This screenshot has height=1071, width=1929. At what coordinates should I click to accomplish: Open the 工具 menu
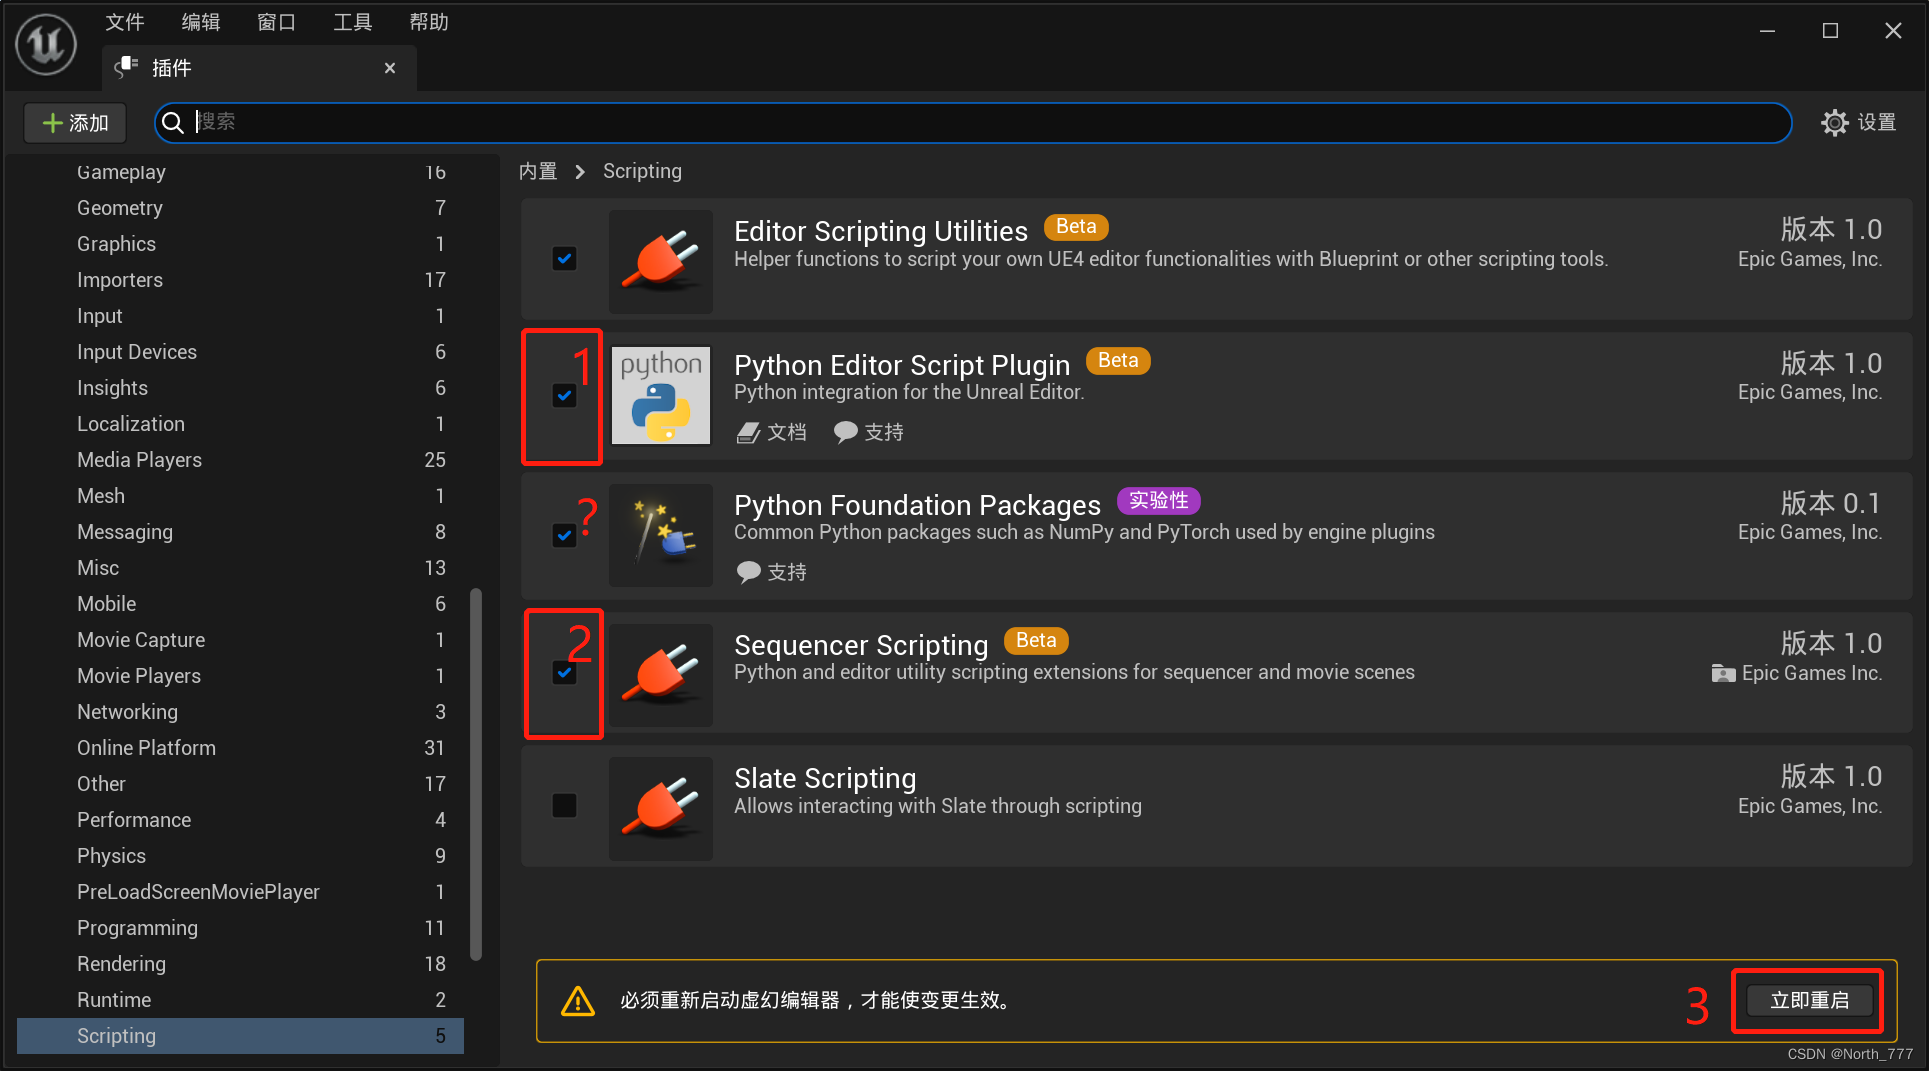353,22
